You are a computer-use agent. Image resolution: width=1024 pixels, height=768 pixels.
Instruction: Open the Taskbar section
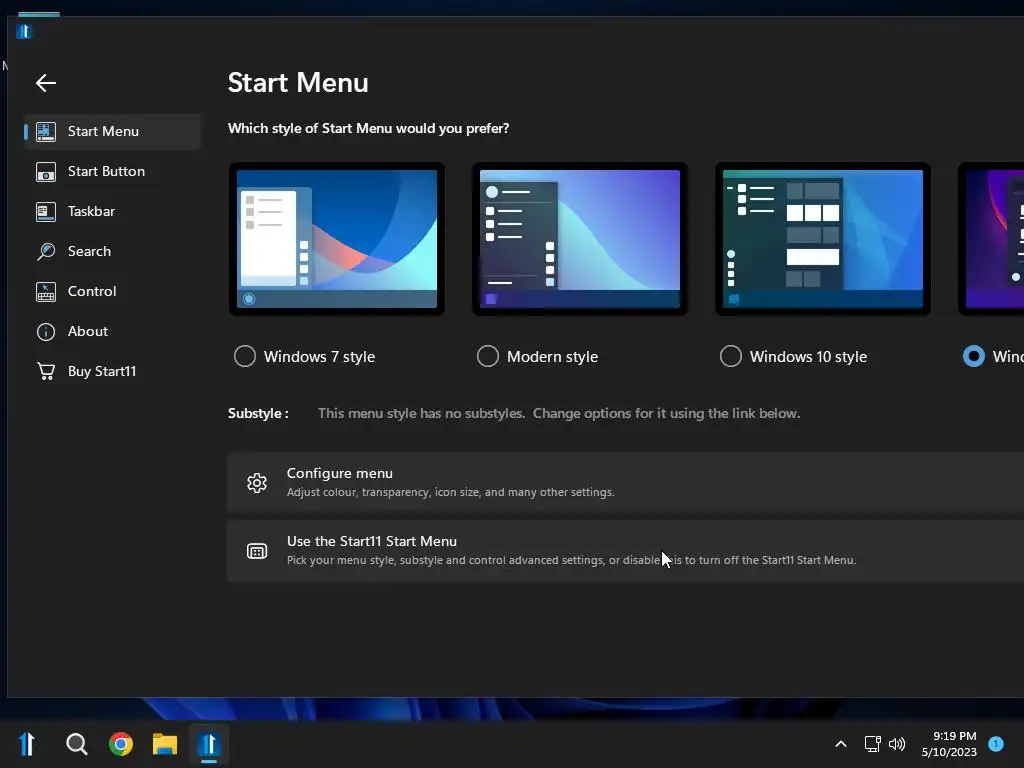(x=112, y=212)
